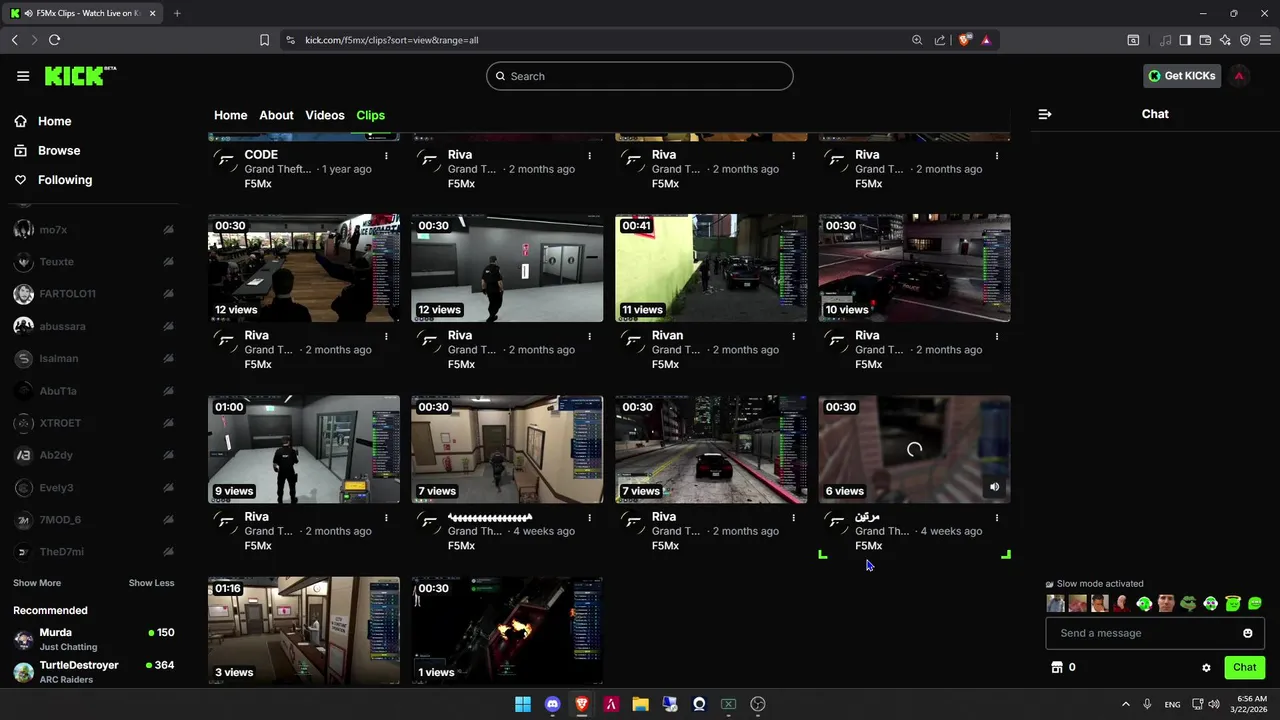Click the share icon in address bar
This screenshot has width=1280, height=720.
940,40
